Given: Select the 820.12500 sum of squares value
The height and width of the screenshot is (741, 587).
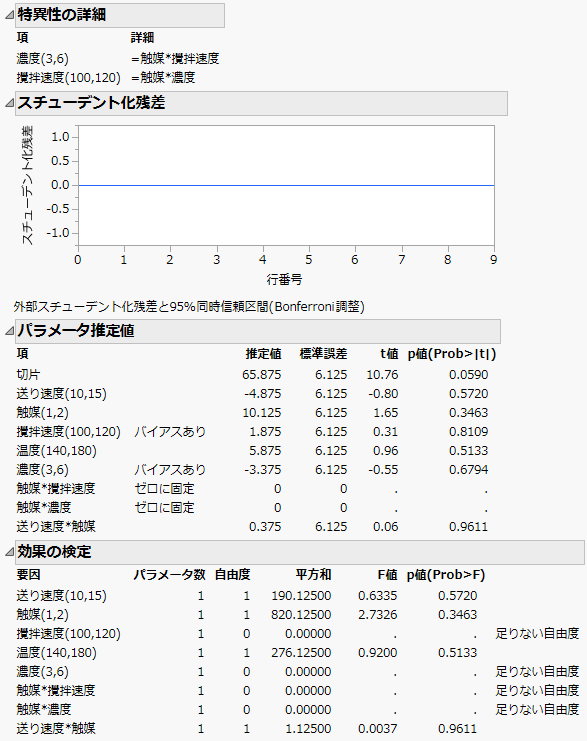Looking at the screenshot, I should [x=301, y=615].
